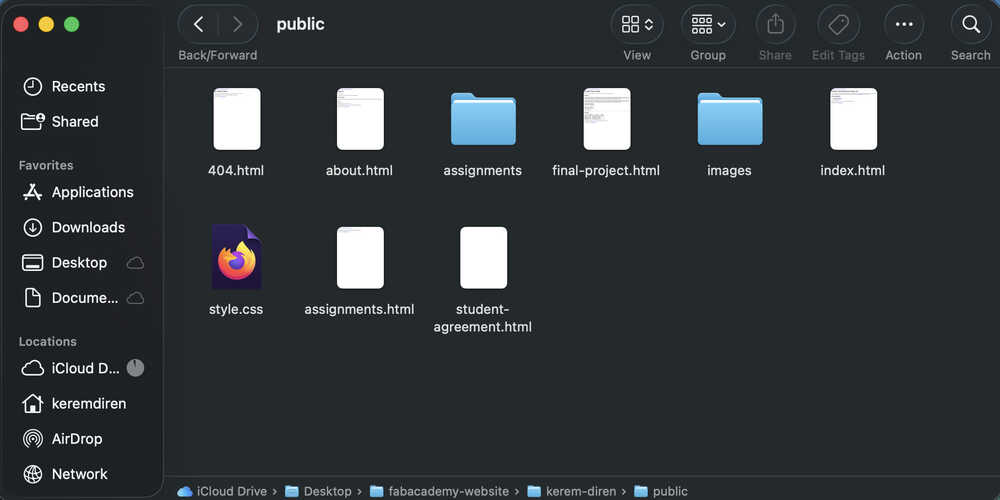Open Documents in the sidebar

pos(82,298)
